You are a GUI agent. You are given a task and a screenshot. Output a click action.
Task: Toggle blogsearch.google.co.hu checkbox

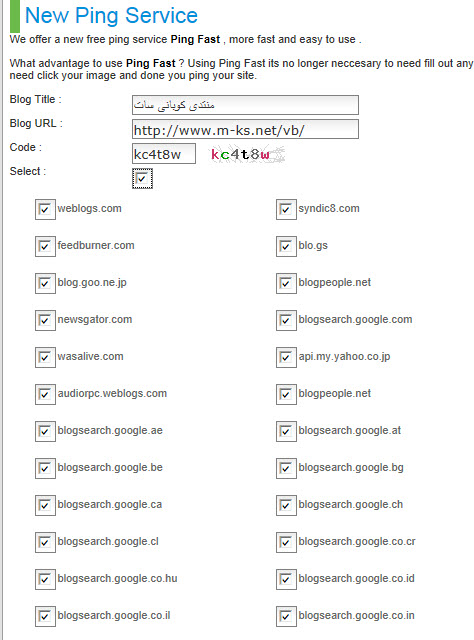(45, 579)
